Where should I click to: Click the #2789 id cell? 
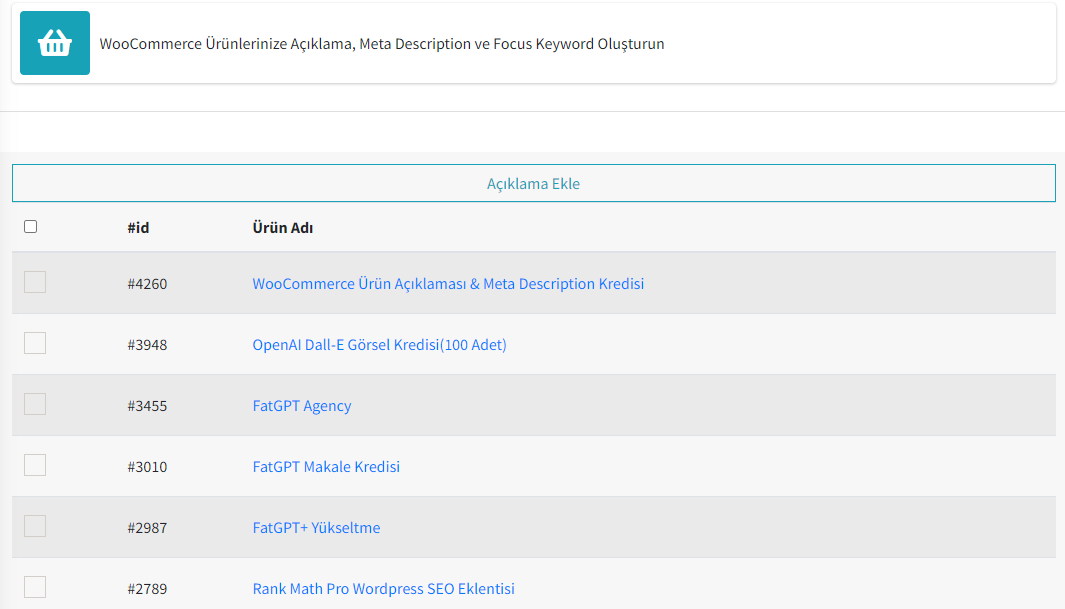click(147, 589)
